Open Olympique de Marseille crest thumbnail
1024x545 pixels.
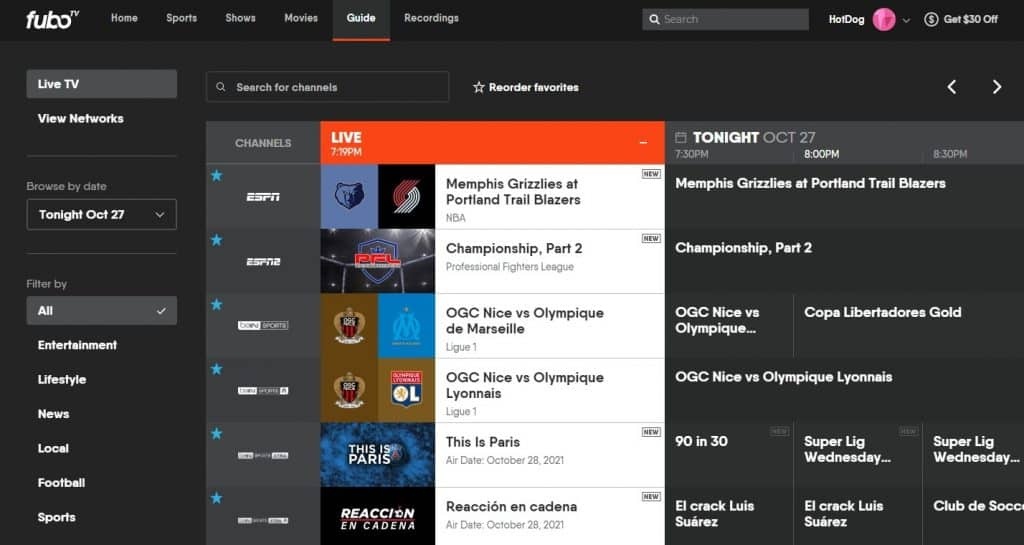pos(406,326)
